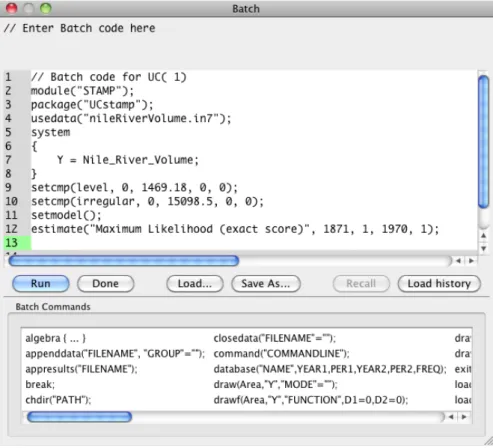493x448 pixels.
Task: Select the appresults("FILENAME") command
Action: pos(81,369)
